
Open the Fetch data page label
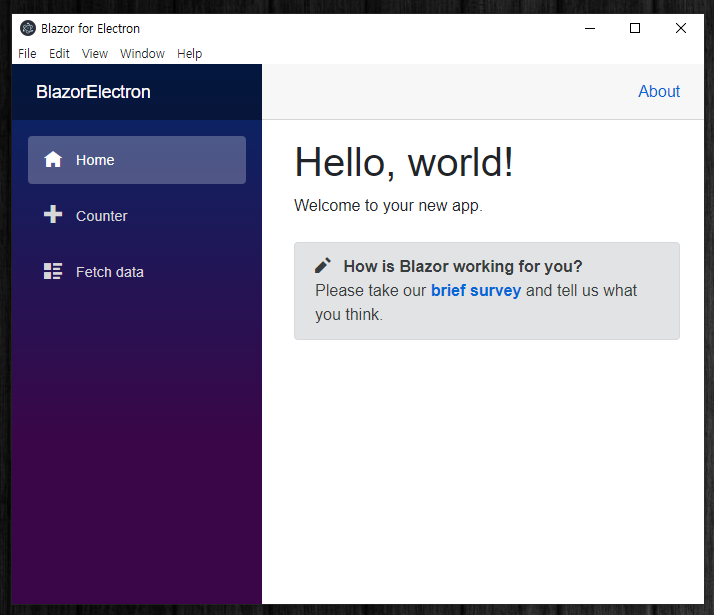coord(110,272)
